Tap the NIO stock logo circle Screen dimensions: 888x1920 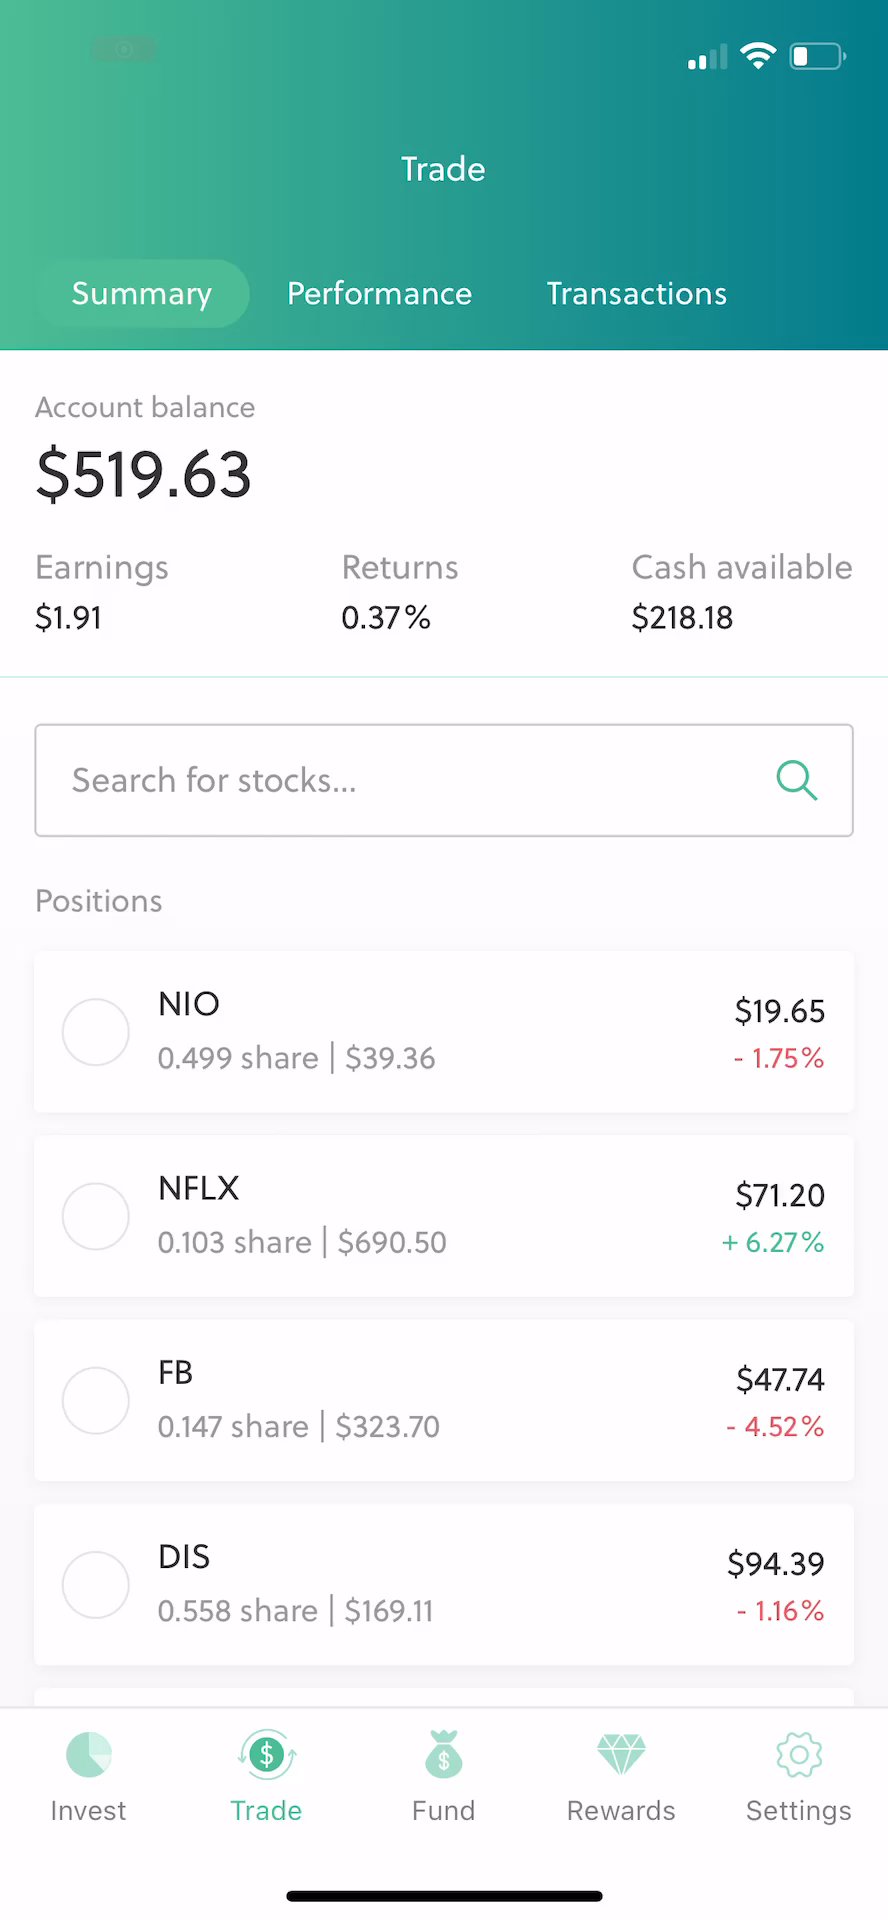point(96,1032)
